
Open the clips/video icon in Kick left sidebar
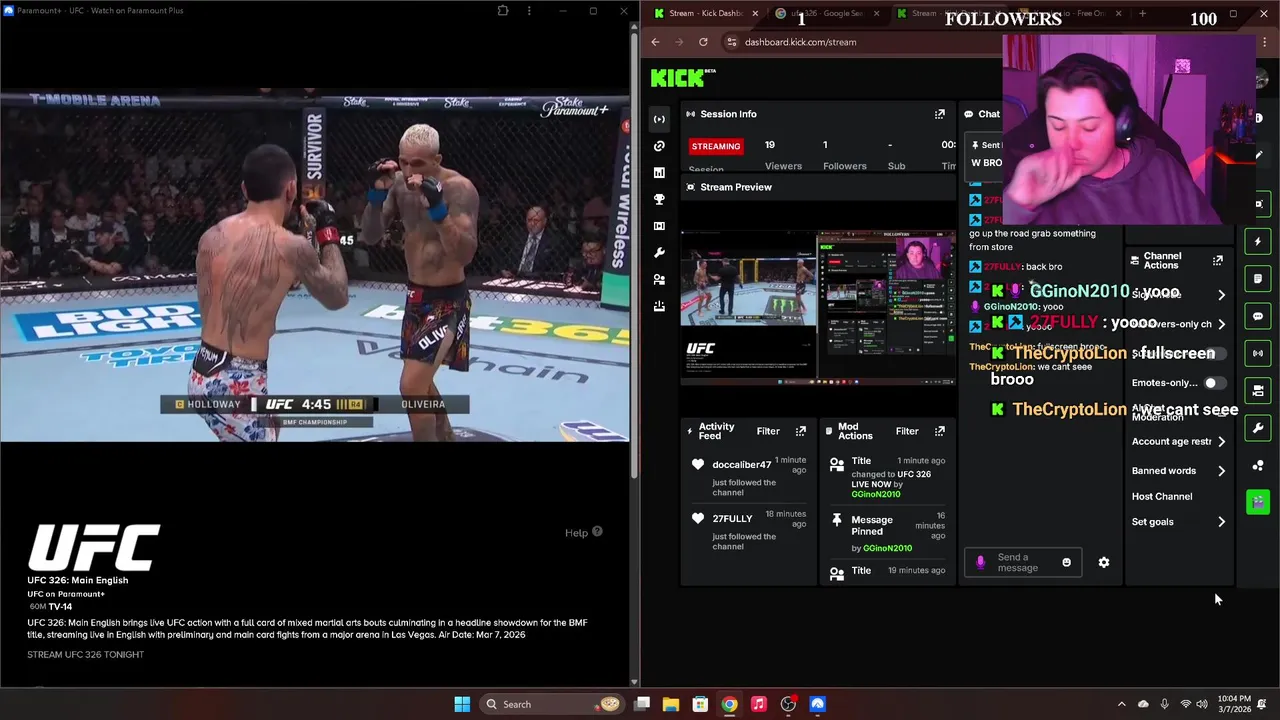click(659, 226)
